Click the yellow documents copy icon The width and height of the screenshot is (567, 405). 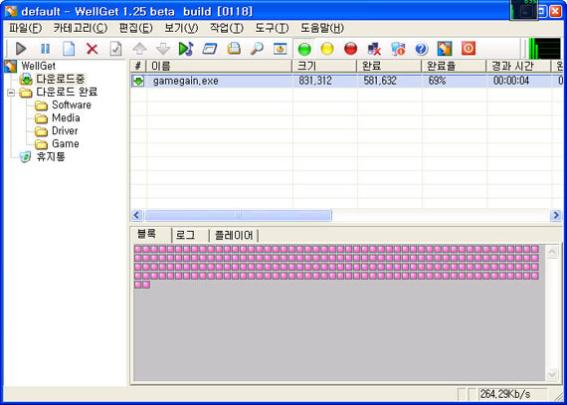pyautogui.click(x=234, y=49)
